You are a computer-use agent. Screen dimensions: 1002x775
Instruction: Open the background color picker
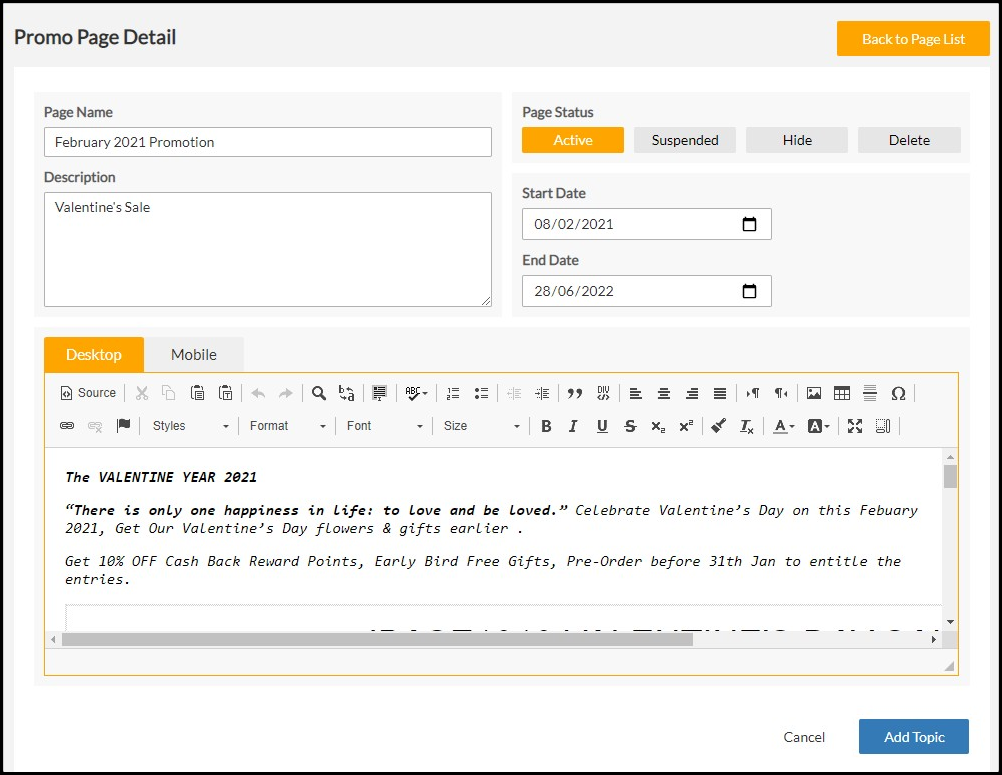[819, 426]
